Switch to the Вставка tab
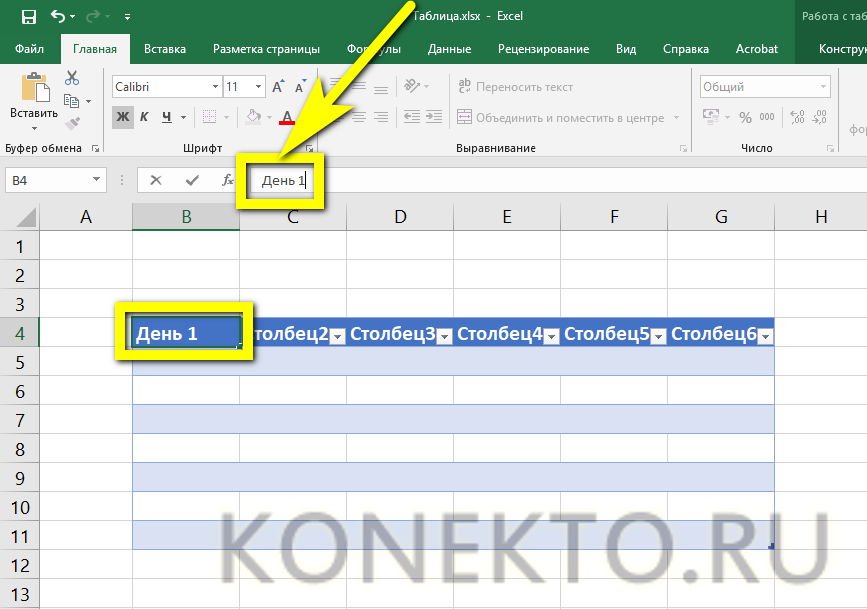 pyautogui.click(x=165, y=49)
